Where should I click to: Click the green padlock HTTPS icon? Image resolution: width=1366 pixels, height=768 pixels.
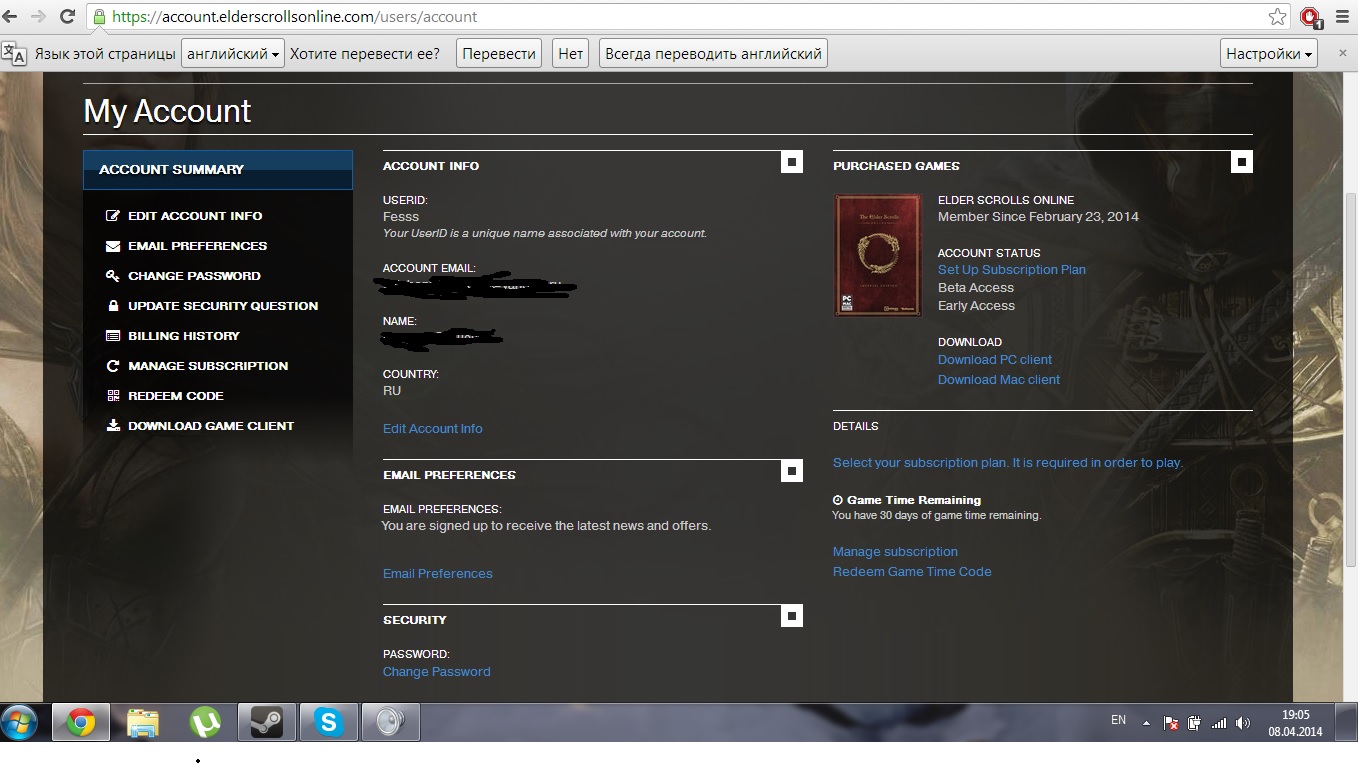point(99,16)
